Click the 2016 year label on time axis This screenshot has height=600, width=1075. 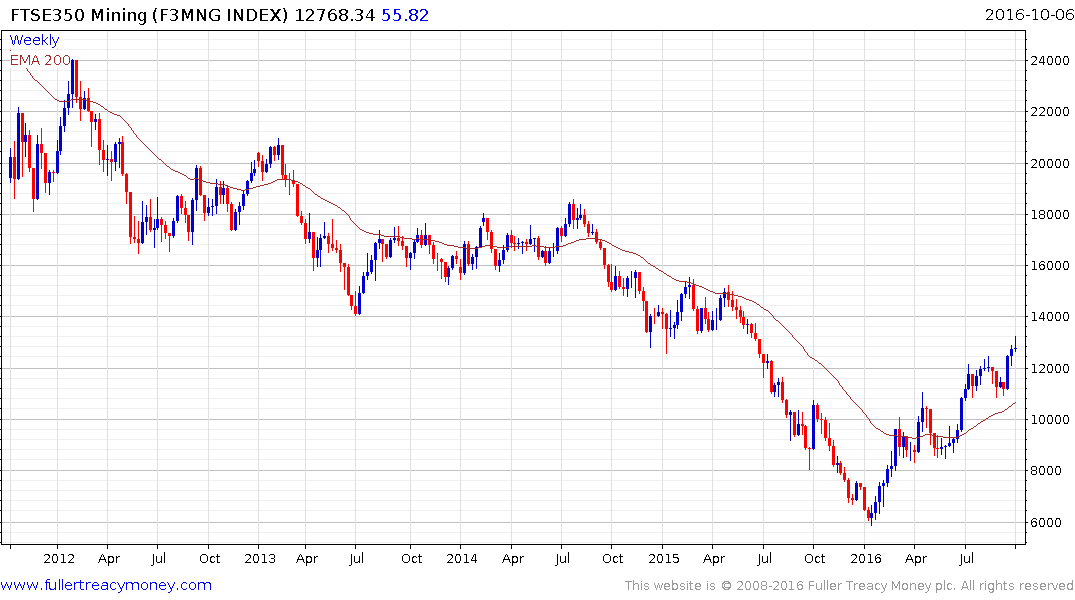click(865, 559)
